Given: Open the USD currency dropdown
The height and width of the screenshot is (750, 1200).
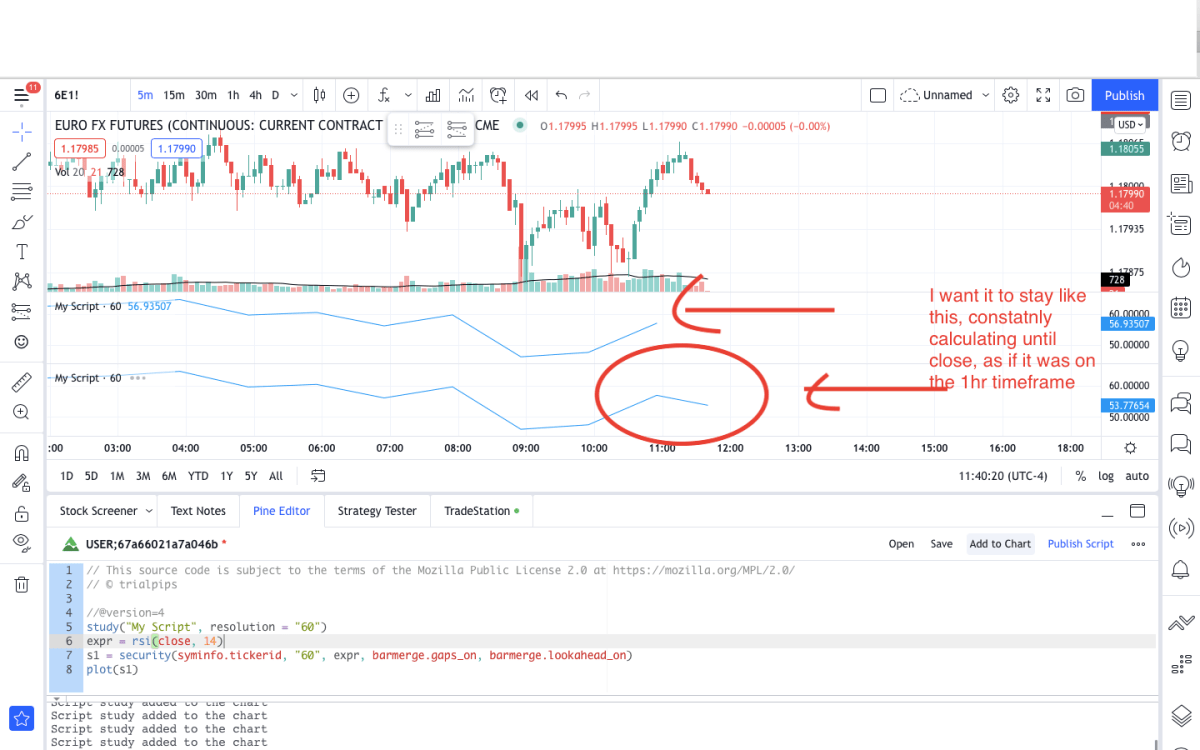Looking at the screenshot, I should click(x=1131, y=124).
